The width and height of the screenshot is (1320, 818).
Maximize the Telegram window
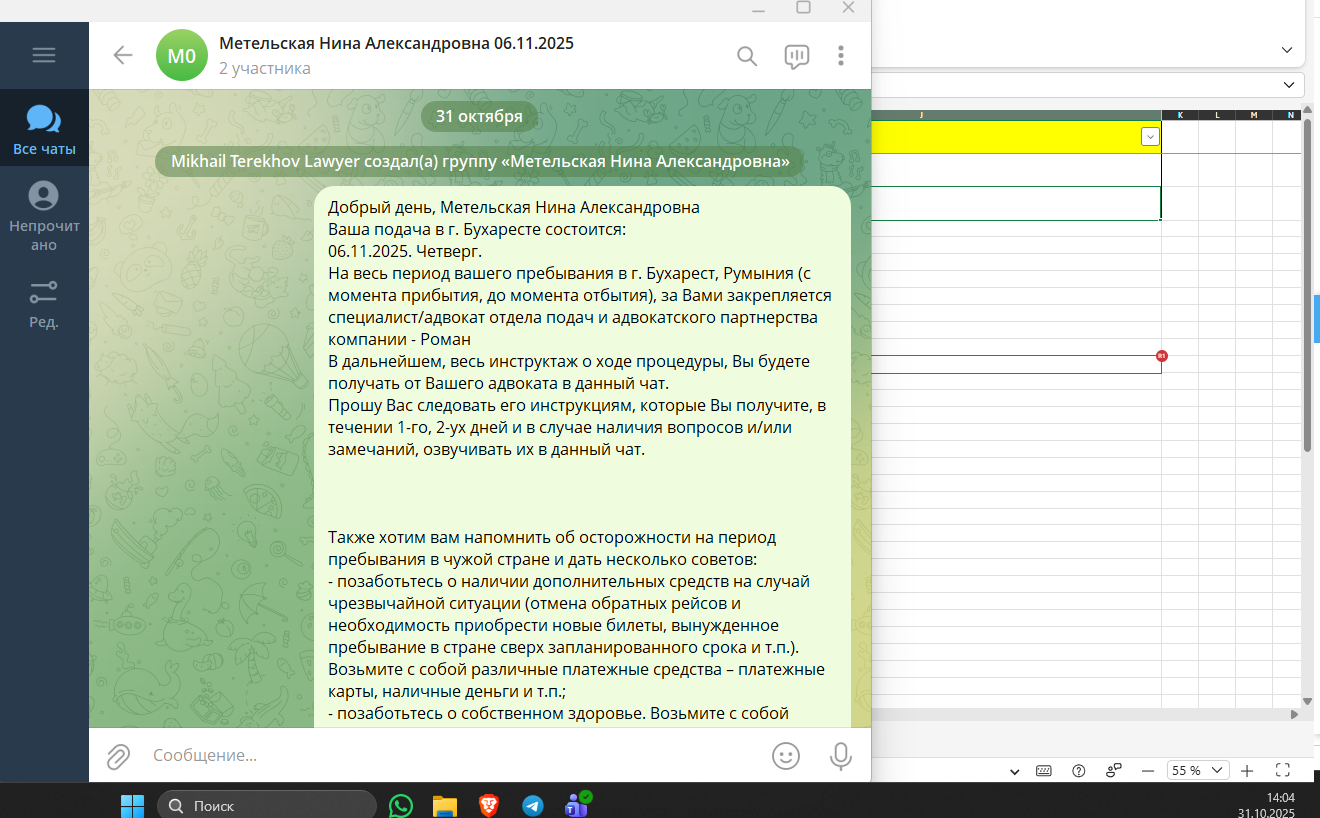tap(803, 8)
